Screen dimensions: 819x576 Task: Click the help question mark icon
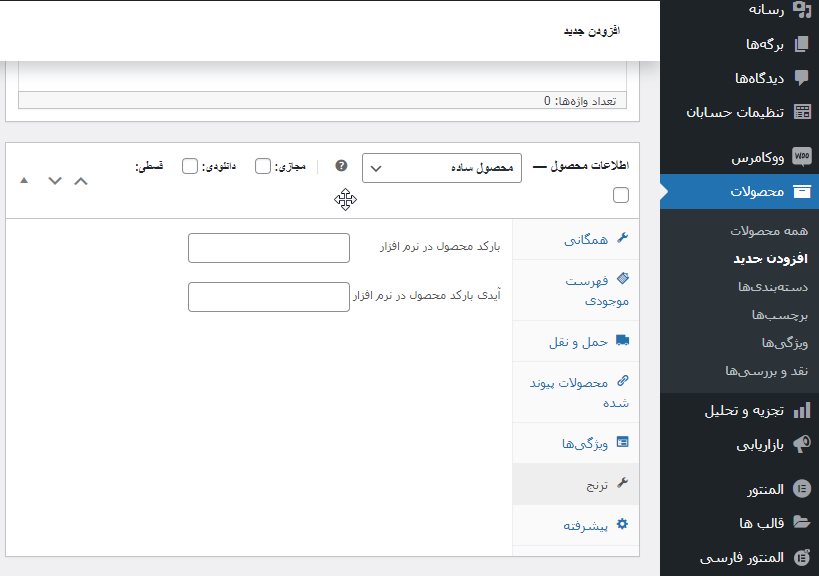pos(341,166)
